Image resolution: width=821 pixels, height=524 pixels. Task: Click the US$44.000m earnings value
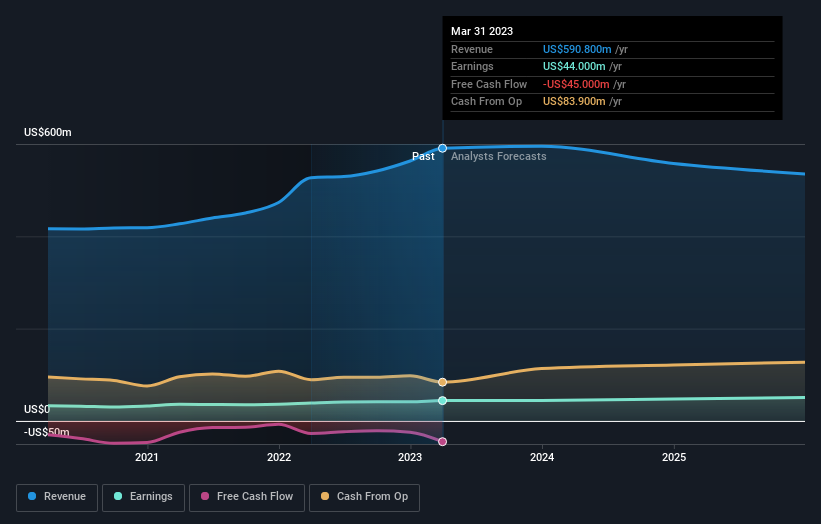click(574, 66)
